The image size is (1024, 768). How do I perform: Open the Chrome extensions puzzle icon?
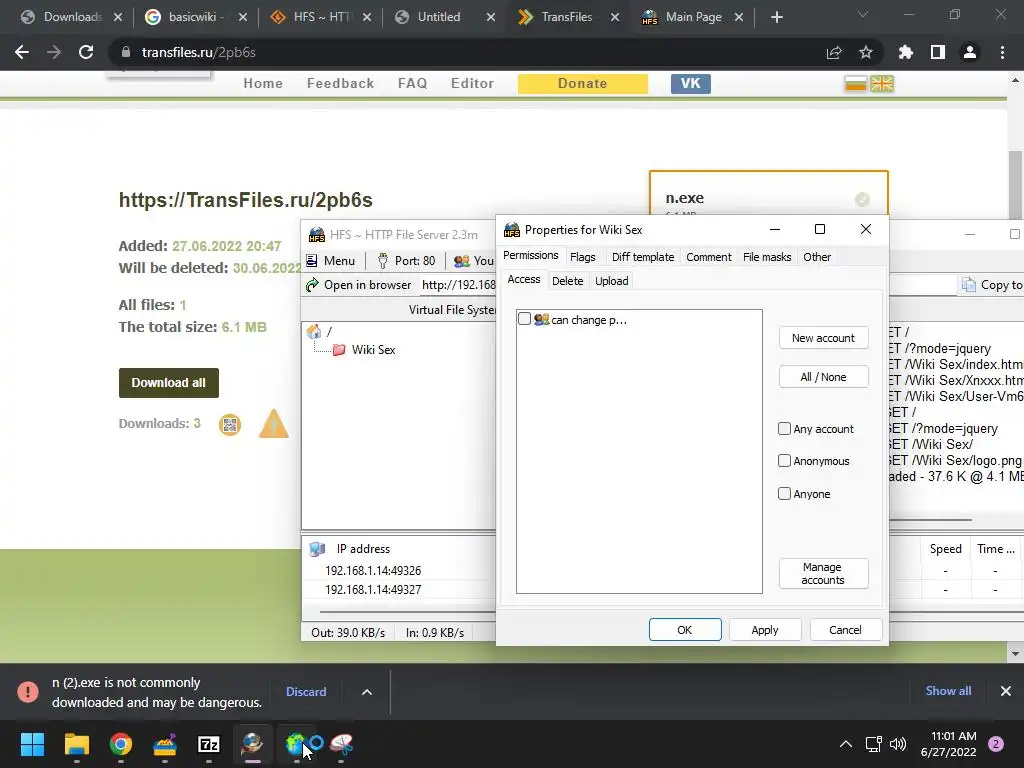[x=906, y=52]
